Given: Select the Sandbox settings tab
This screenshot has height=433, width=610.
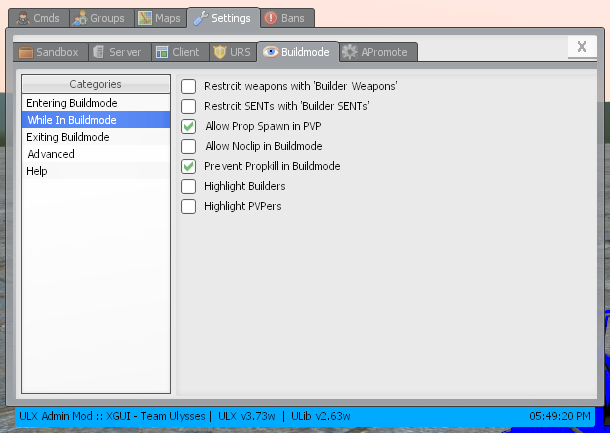Looking at the screenshot, I should point(50,52).
